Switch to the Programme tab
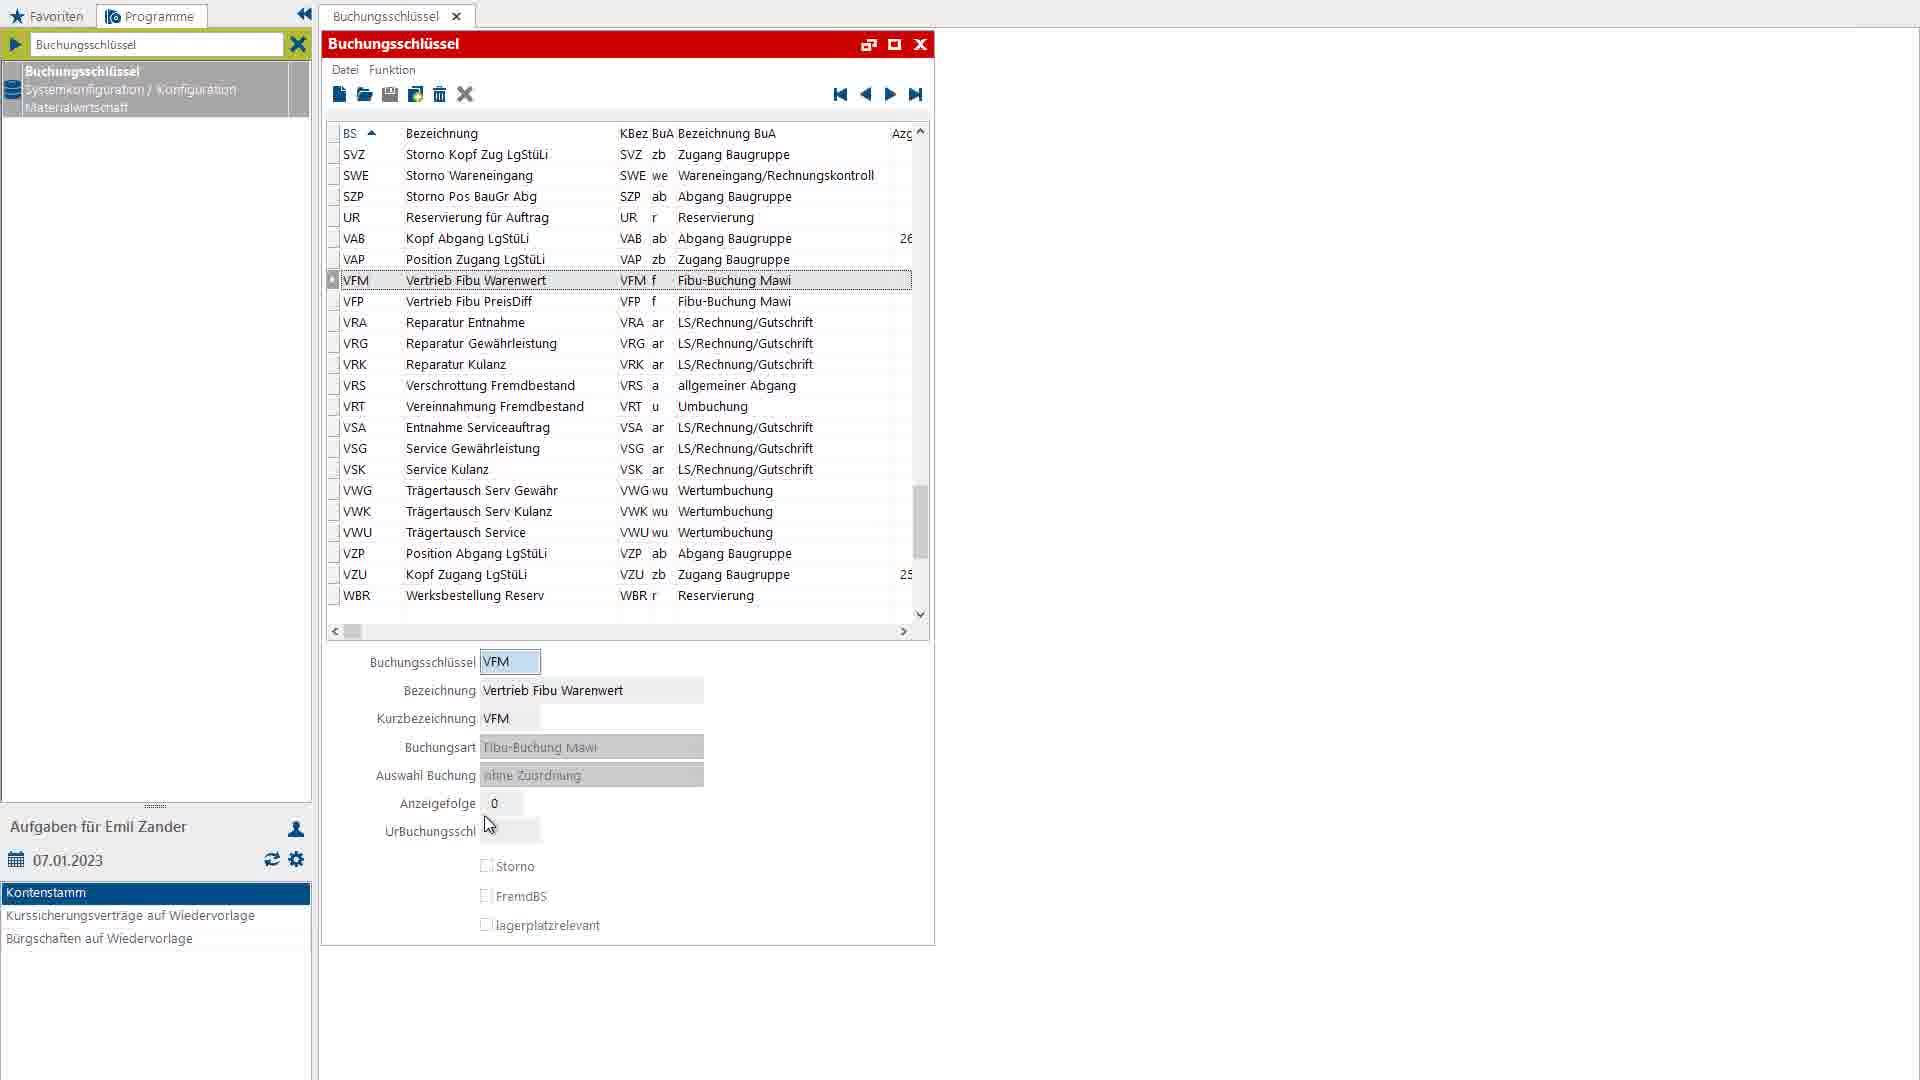 (x=152, y=16)
